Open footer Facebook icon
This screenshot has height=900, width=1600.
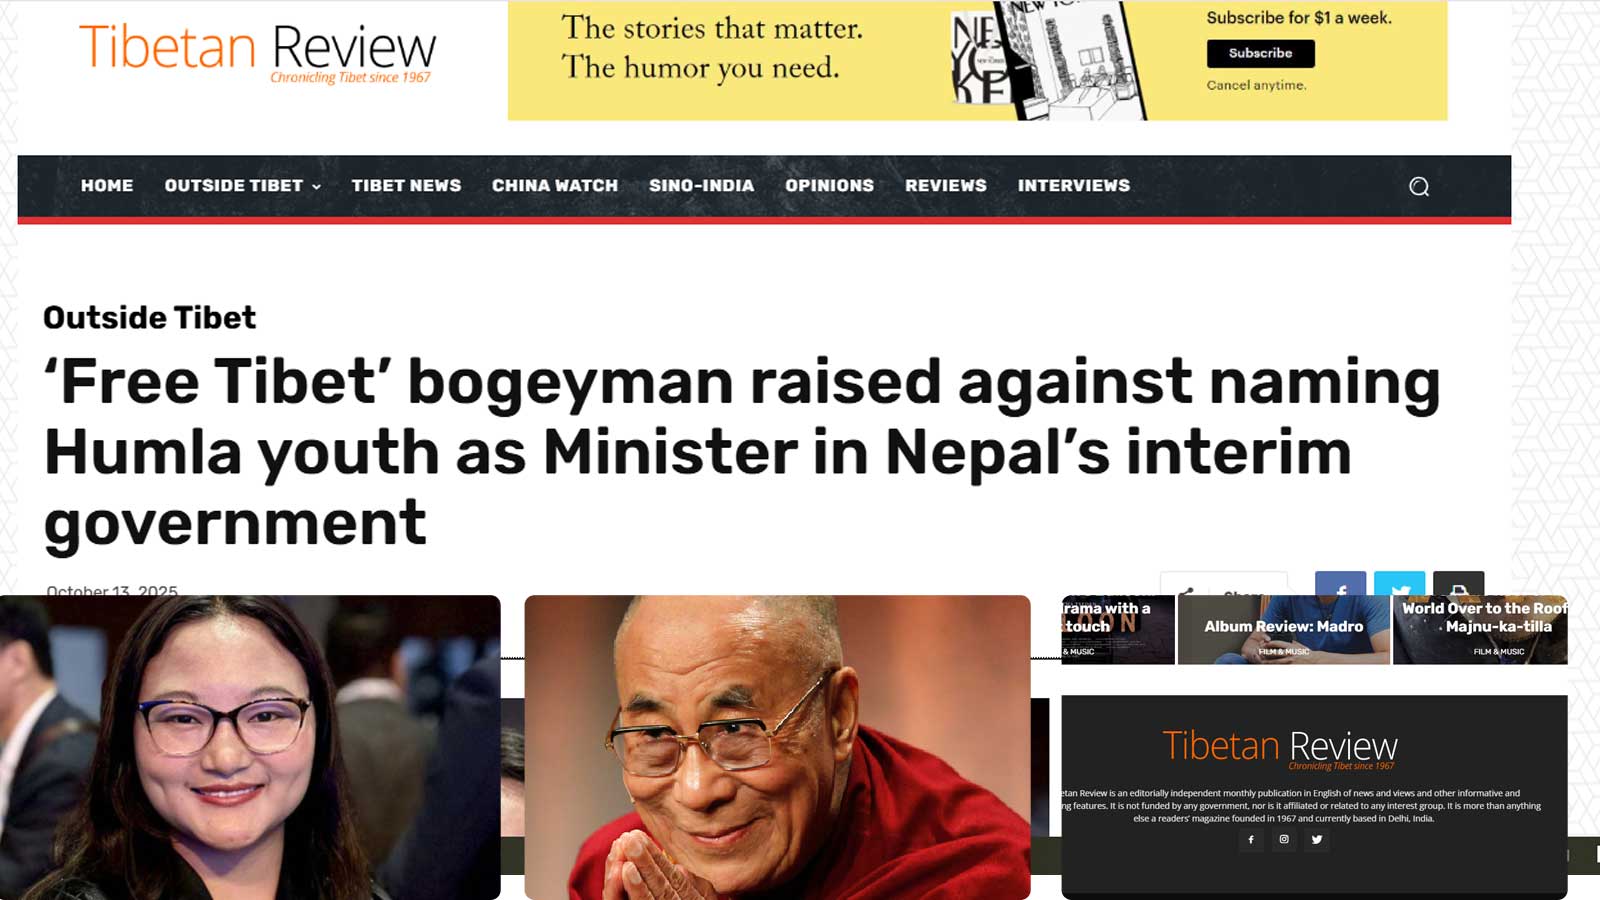[x=1251, y=839]
